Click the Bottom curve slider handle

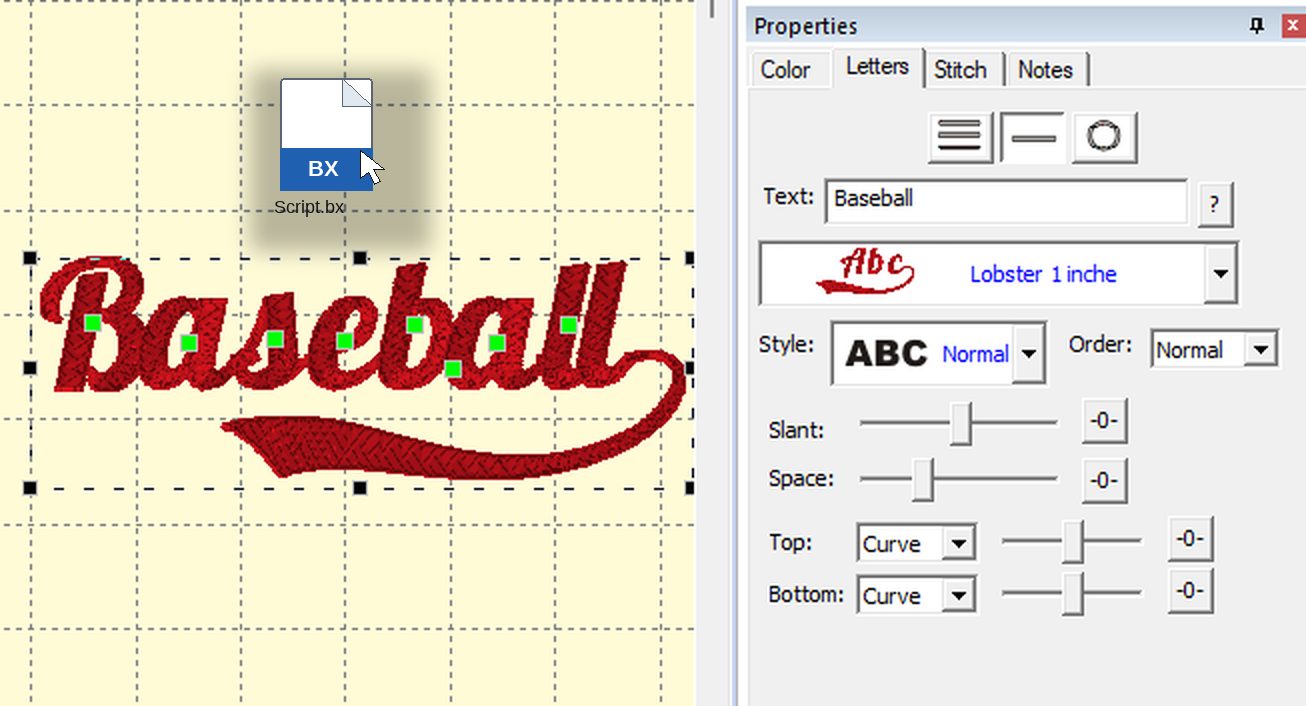(1072, 593)
